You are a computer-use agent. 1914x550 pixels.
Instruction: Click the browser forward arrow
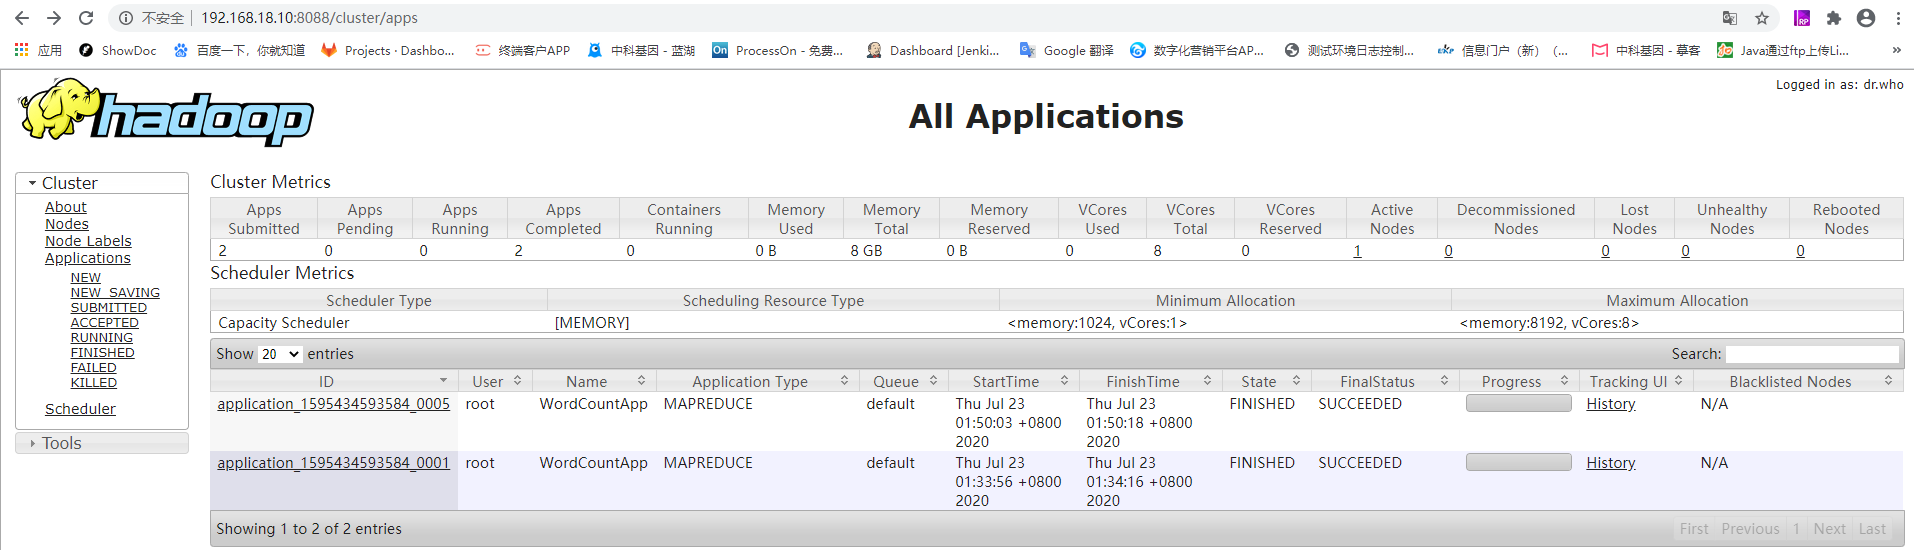[54, 18]
